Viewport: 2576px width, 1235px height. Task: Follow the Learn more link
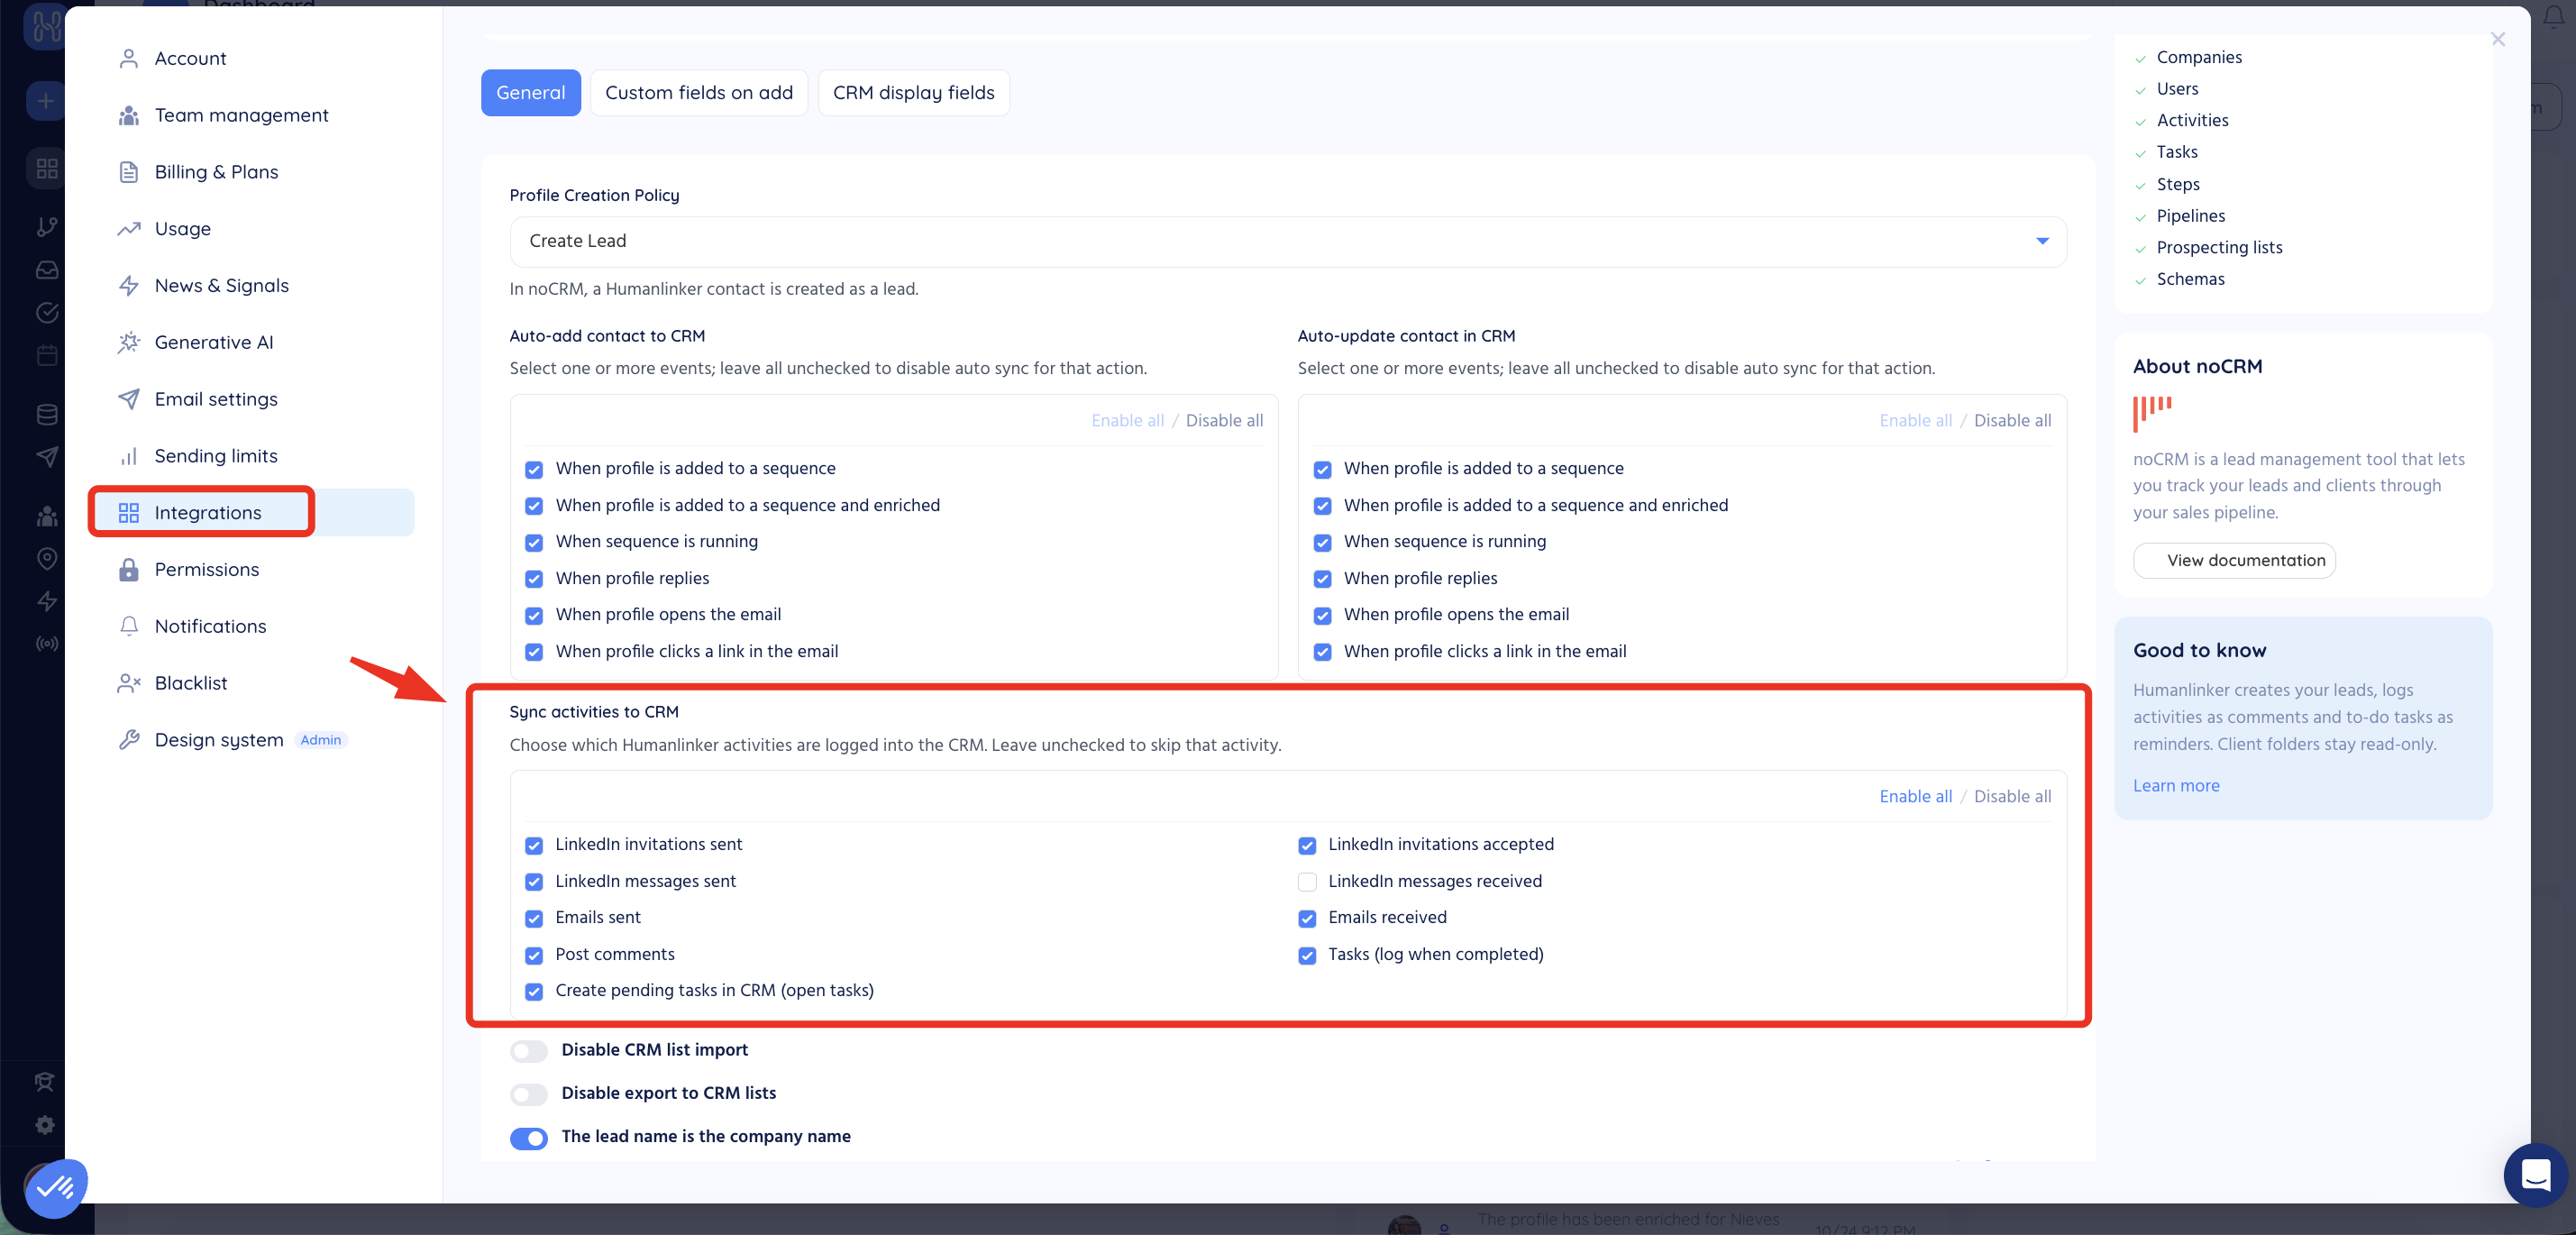pos(2175,786)
